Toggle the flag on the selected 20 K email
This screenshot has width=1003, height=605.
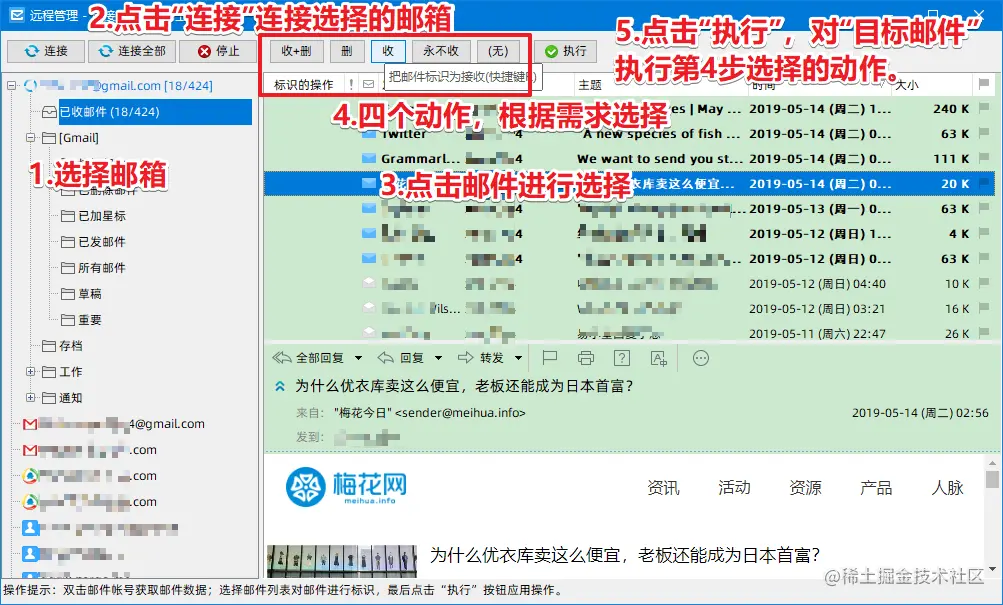click(984, 184)
